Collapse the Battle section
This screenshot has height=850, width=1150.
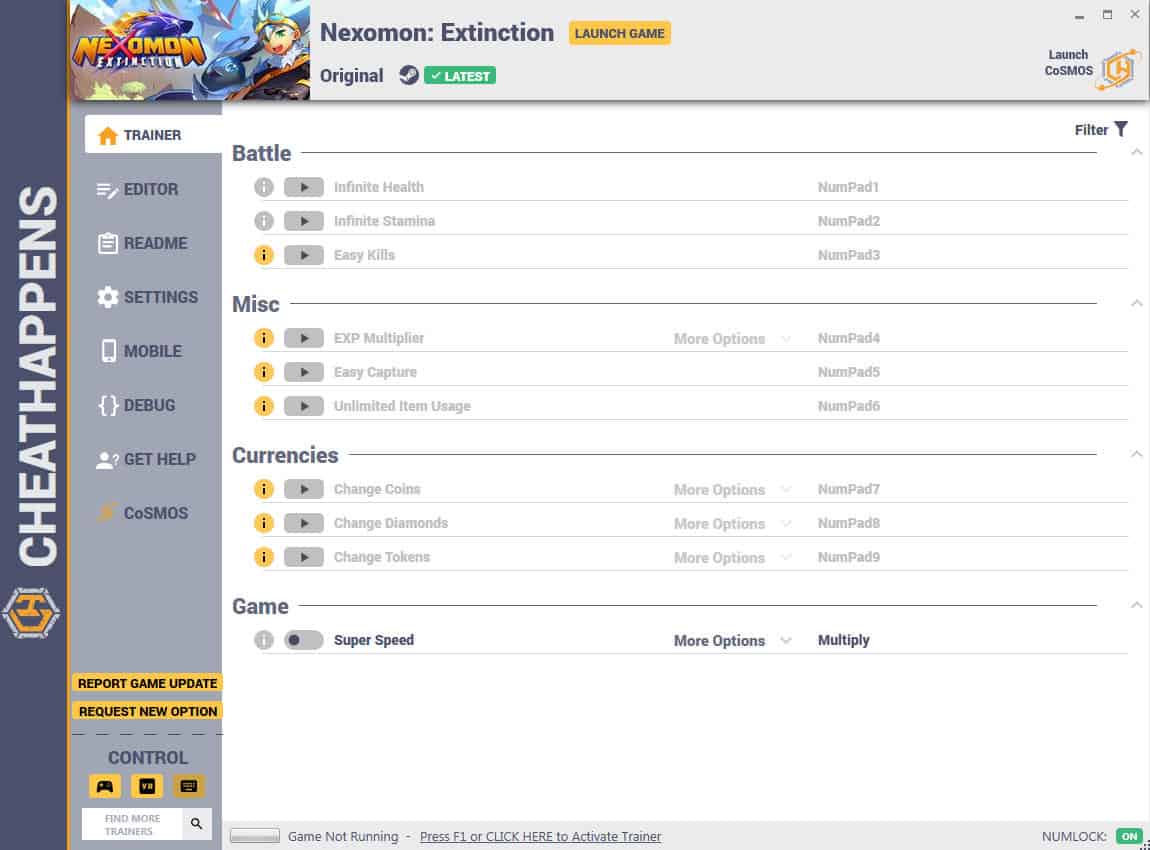1136,153
